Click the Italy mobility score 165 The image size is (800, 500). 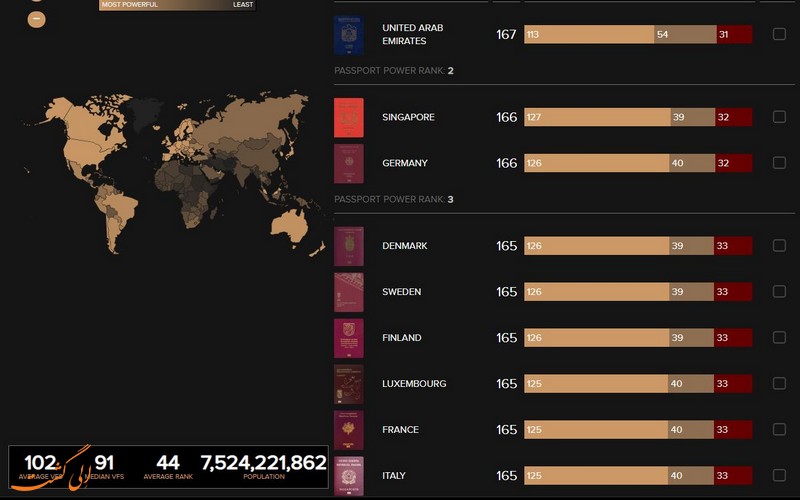coord(506,475)
